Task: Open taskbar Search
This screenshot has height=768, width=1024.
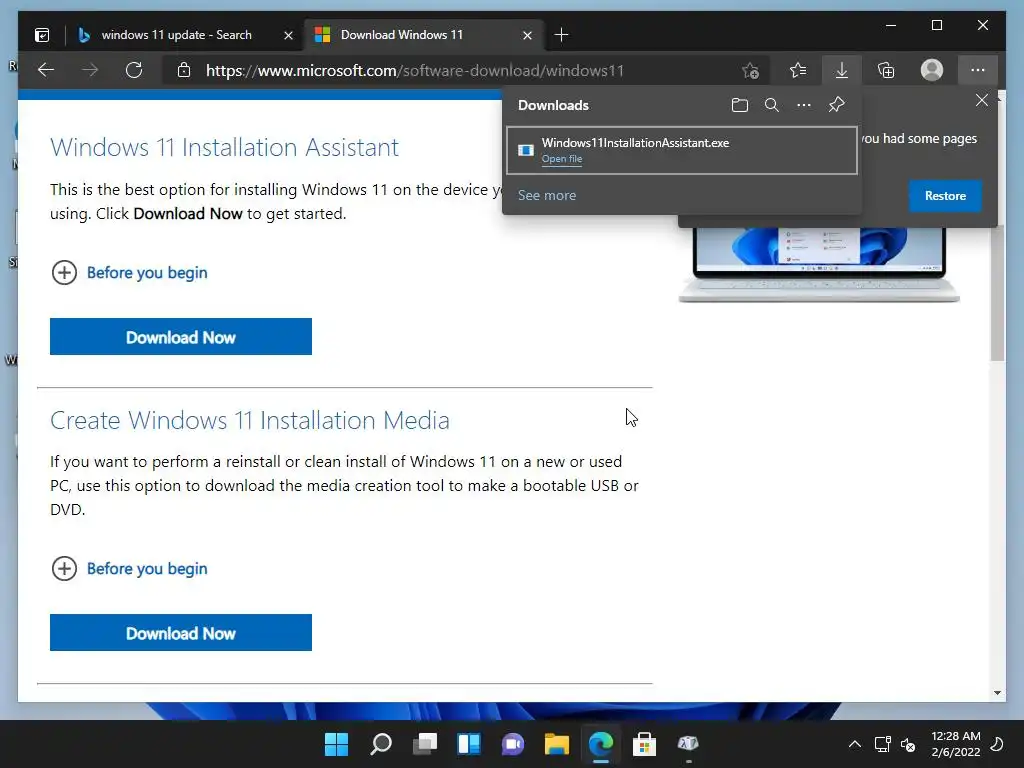Action: (381, 744)
